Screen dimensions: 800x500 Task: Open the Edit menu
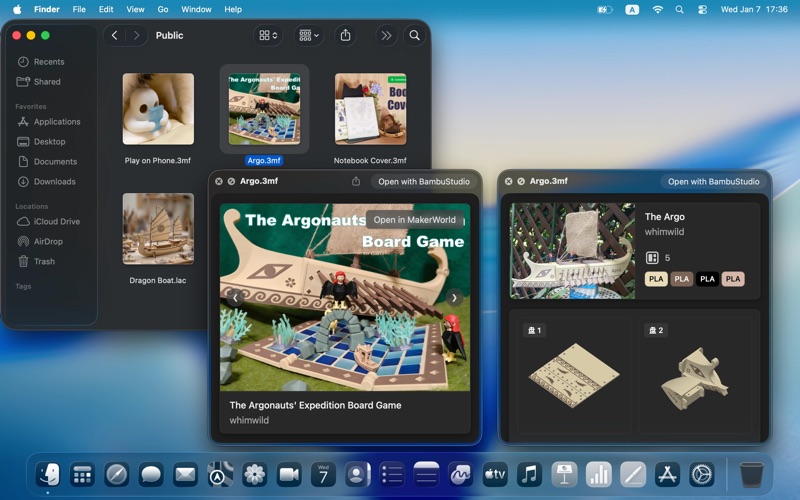click(106, 9)
